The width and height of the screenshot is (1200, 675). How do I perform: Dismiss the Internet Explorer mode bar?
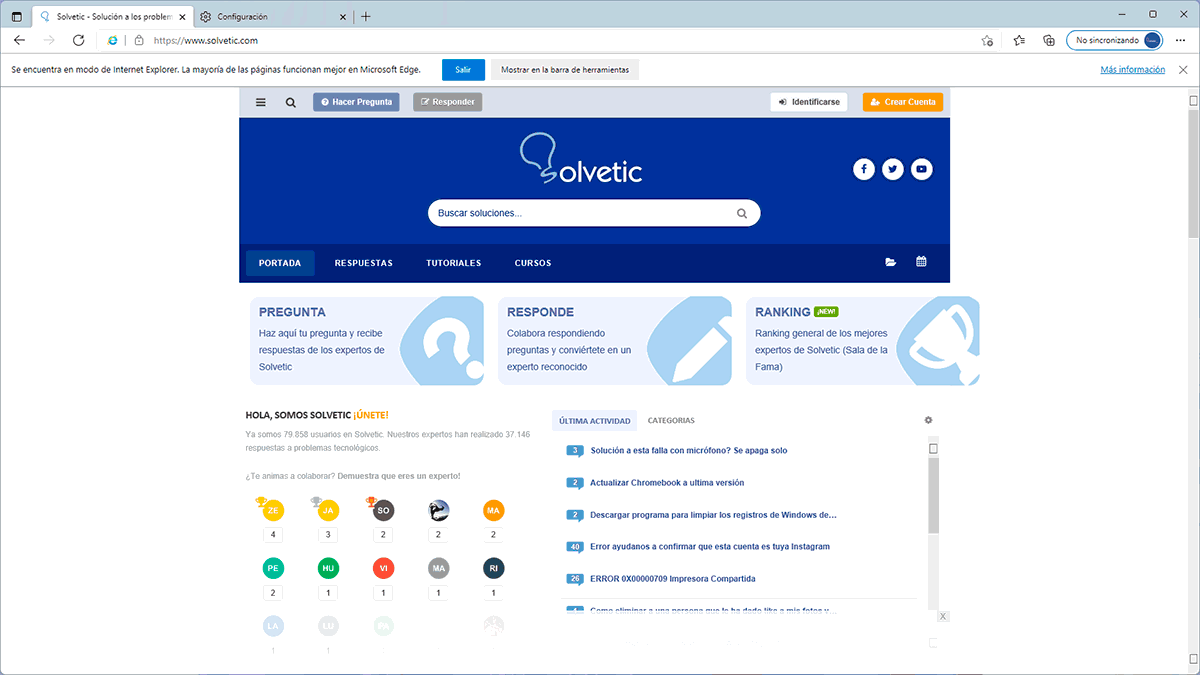click(x=1183, y=70)
